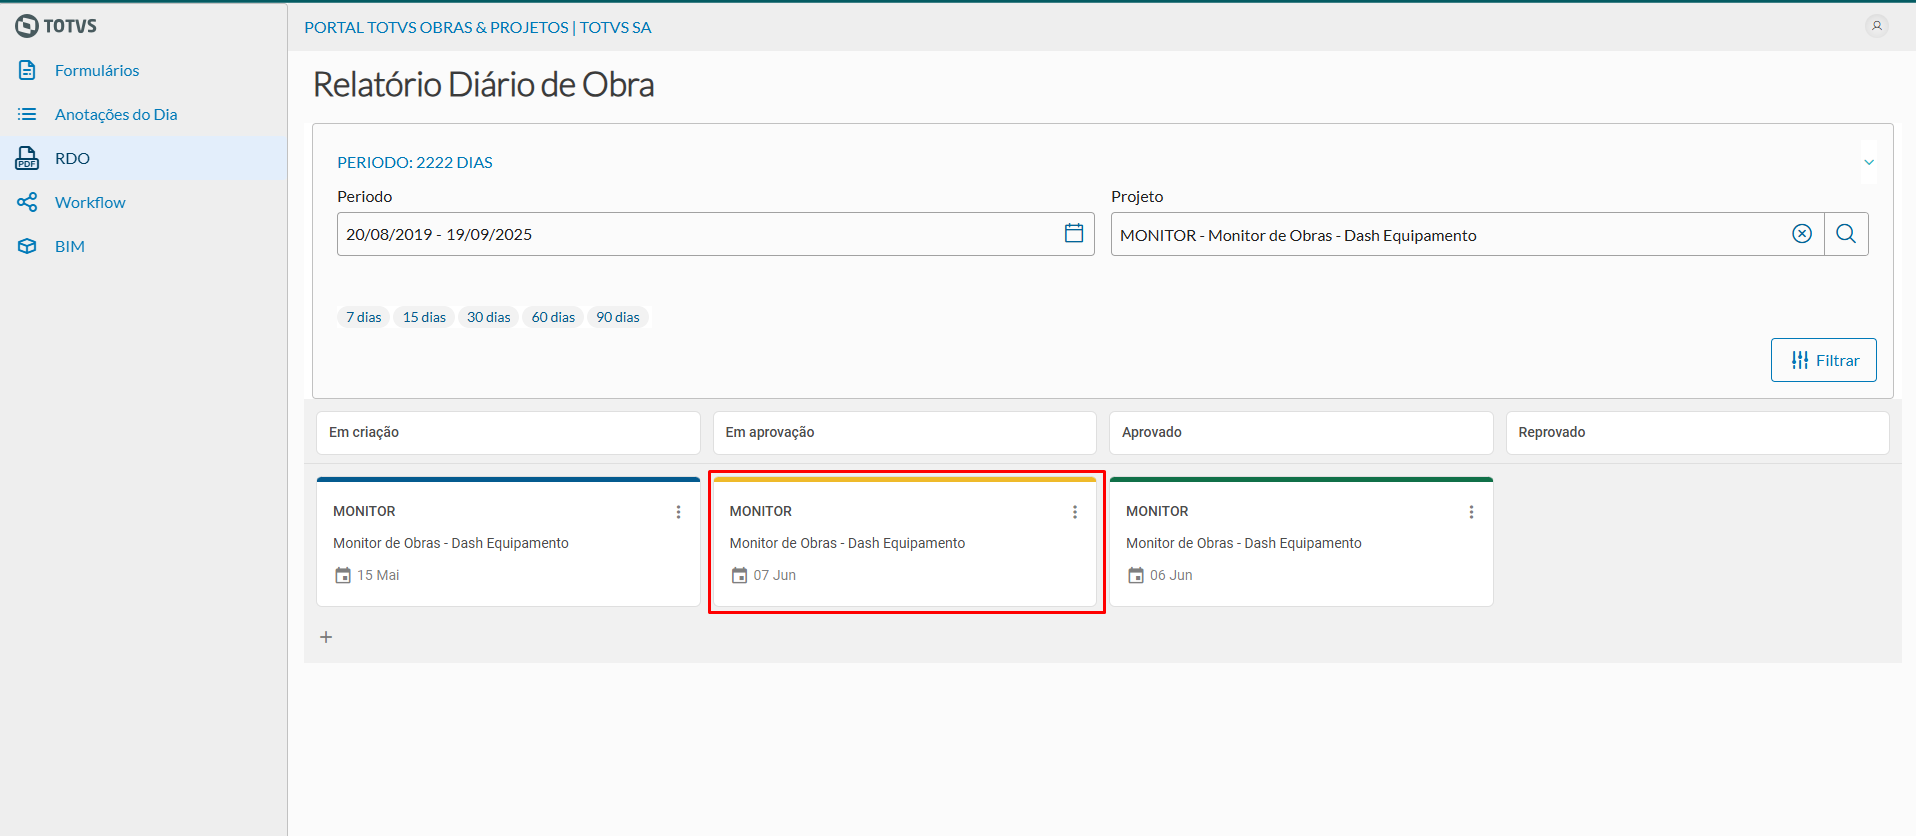Collapse the PERIODO filter panel chevron
This screenshot has height=836, width=1916.
(x=1868, y=162)
